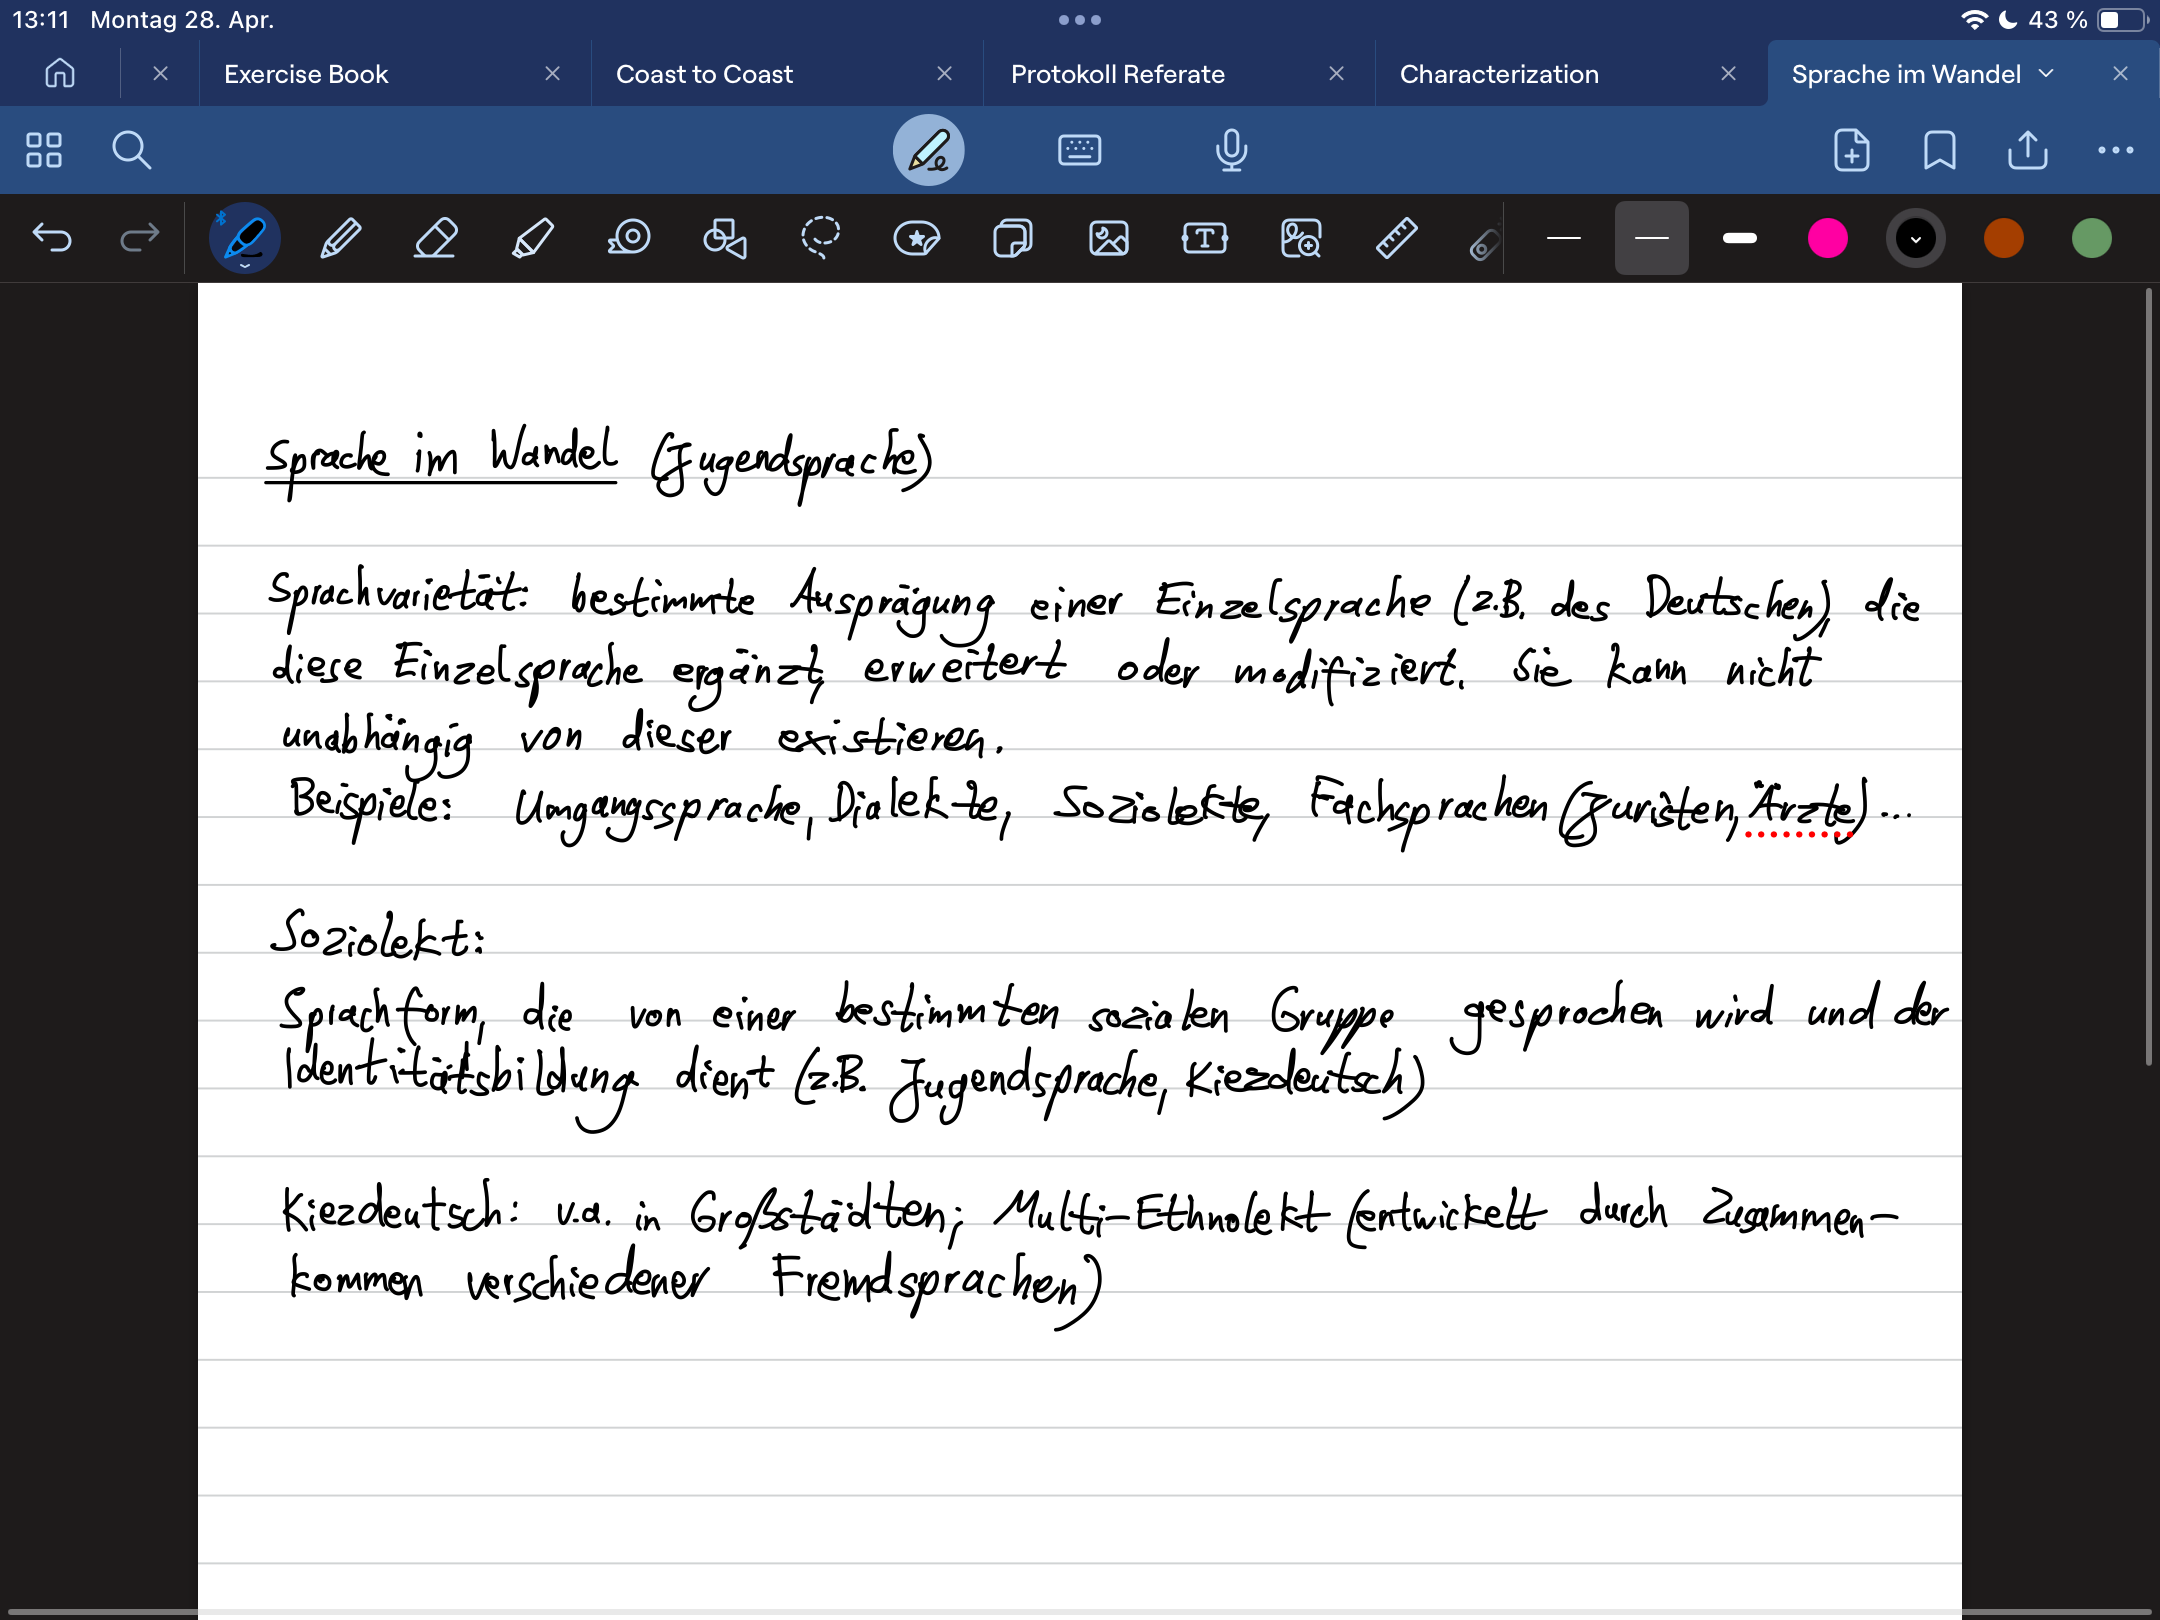Open the sticky note tool
The height and width of the screenshot is (1620, 2160).
pyautogui.click(x=1013, y=238)
